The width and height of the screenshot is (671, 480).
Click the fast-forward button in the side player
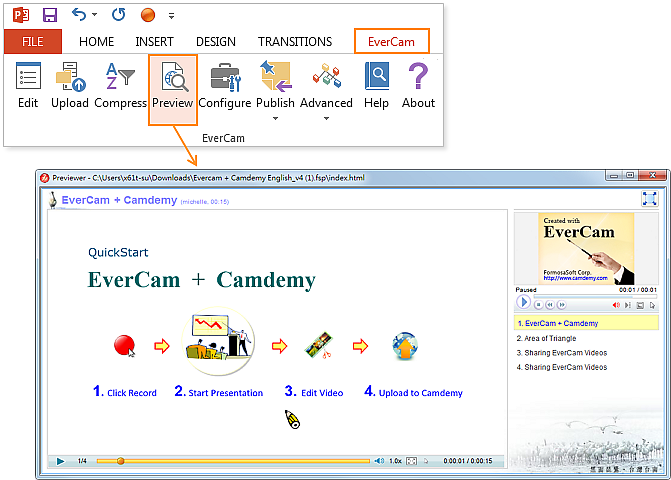pos(561,305)
